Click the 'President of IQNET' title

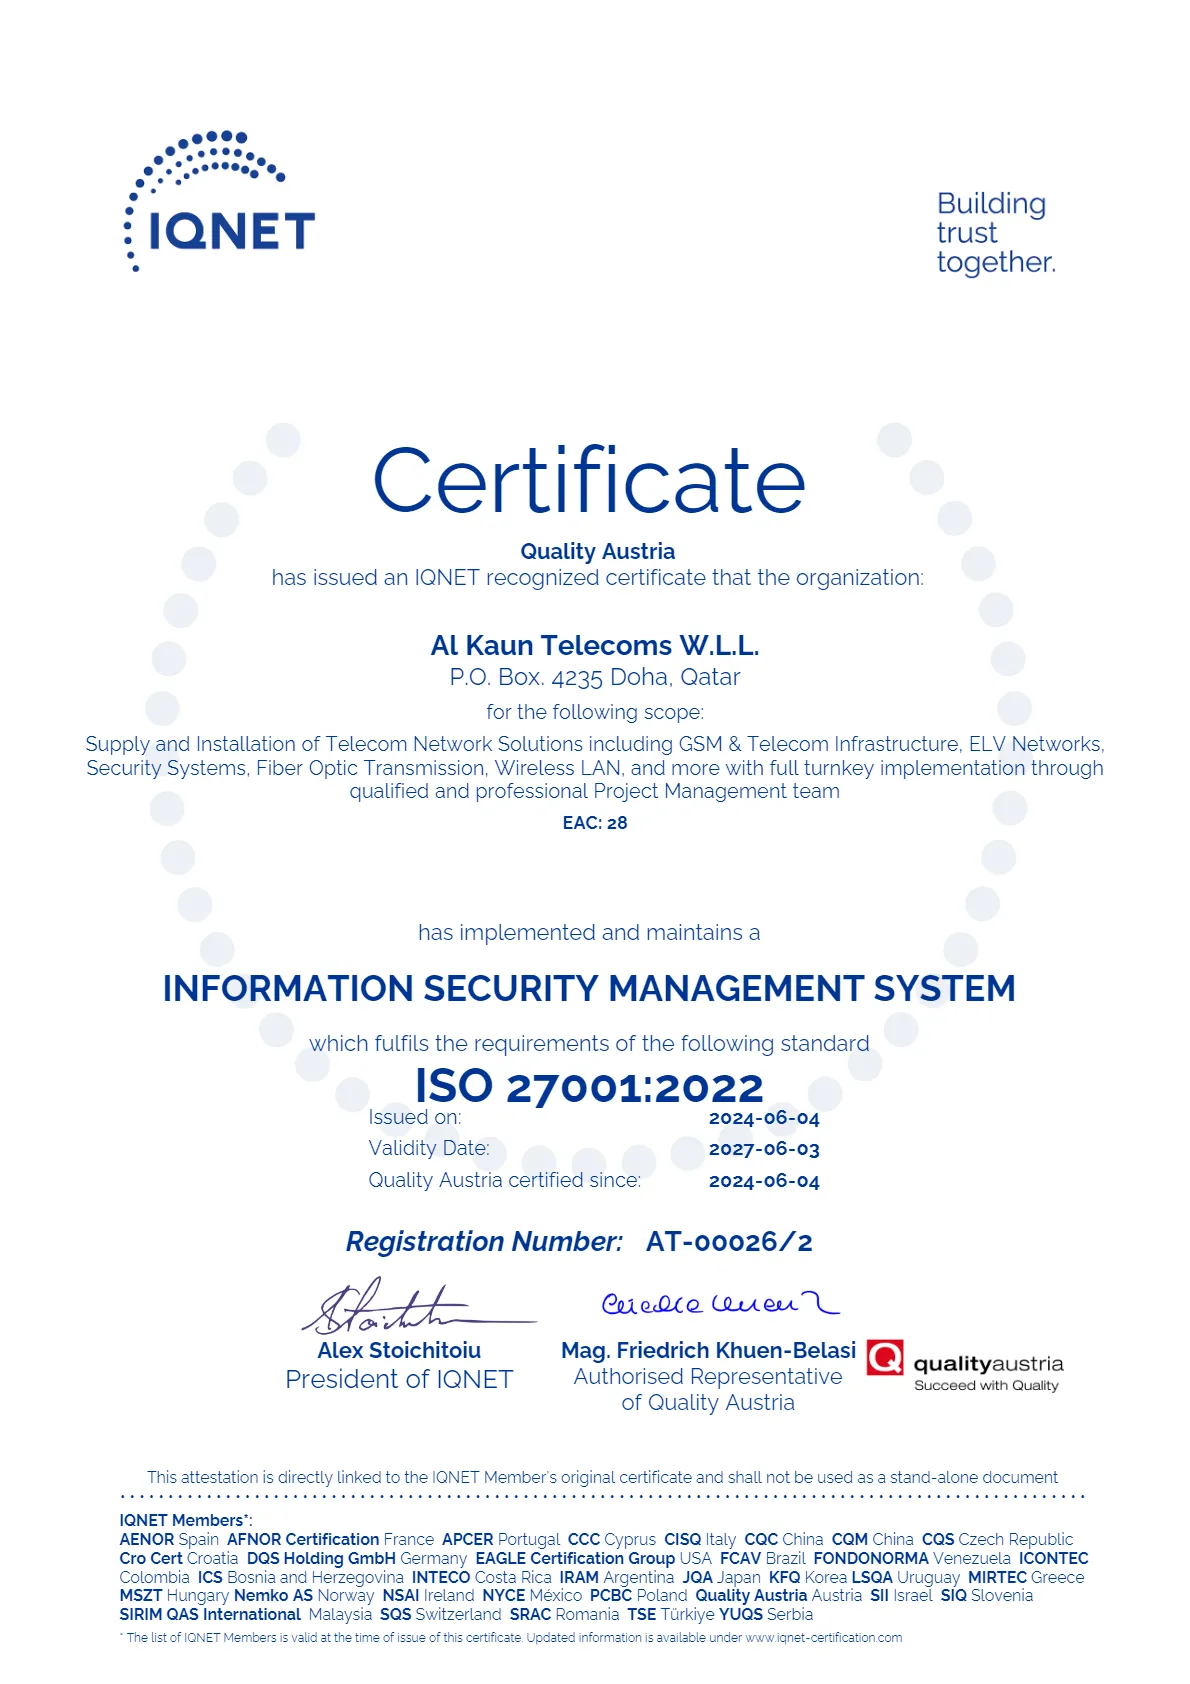click(x=399, y=1379)
